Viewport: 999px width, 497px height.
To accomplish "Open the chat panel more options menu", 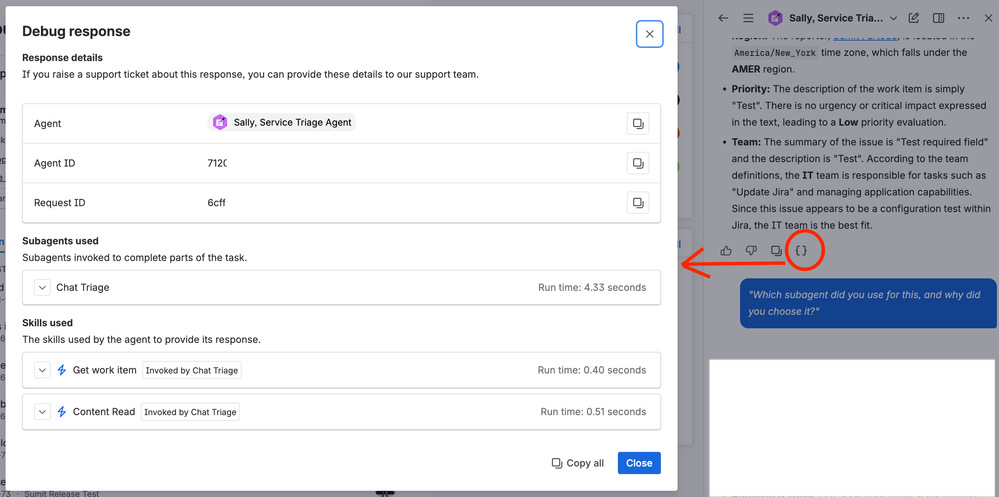I will coord(963,18).
